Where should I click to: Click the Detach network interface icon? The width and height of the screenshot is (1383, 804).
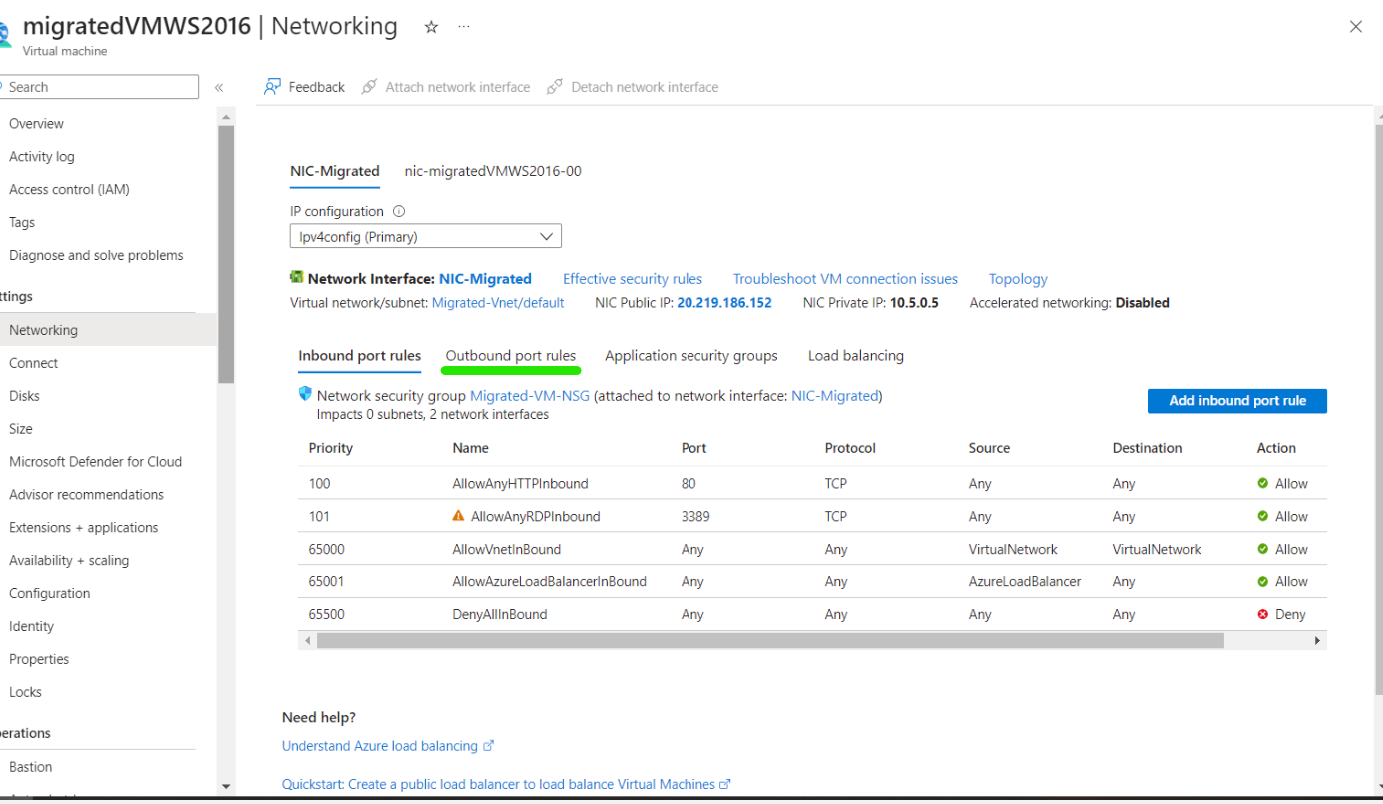coord(555,87)
